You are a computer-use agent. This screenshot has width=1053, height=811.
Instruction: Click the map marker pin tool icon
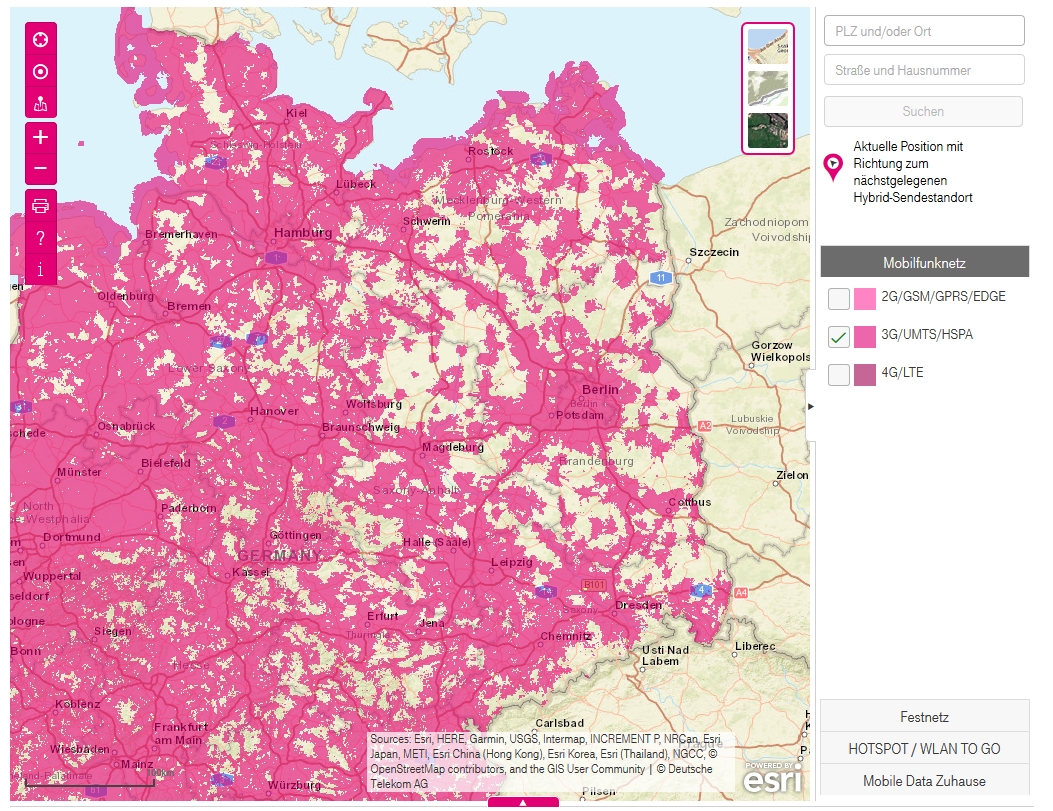click(41, 102)
